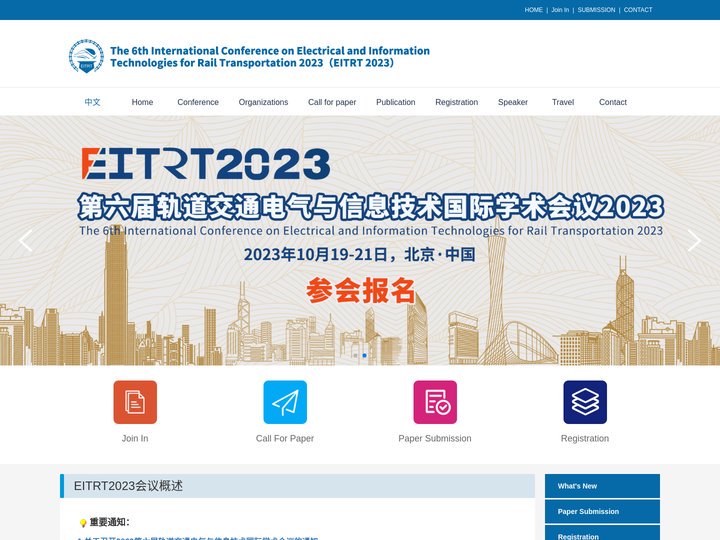The width and height of the screenshot is (720, 540).
Task: Open the Speaker menu item
Action: [x=513, y=102]
